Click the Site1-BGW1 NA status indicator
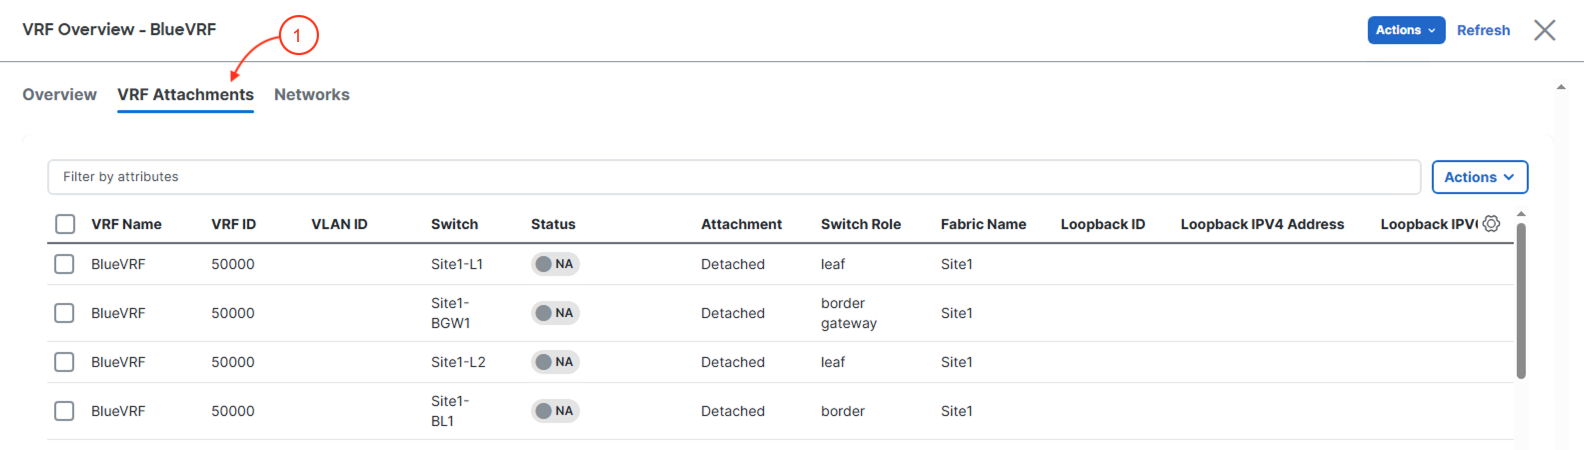Screen dimensions: 1584x450 pyautogui.click(x=555, y=313)
